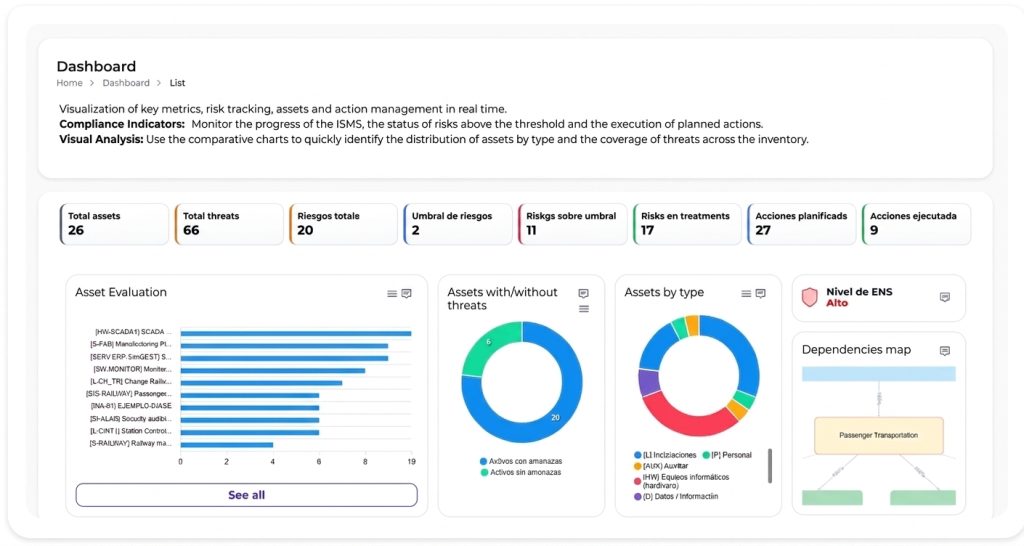
Task: Go to the Home breadcrumb link
Action: (69, 83)
